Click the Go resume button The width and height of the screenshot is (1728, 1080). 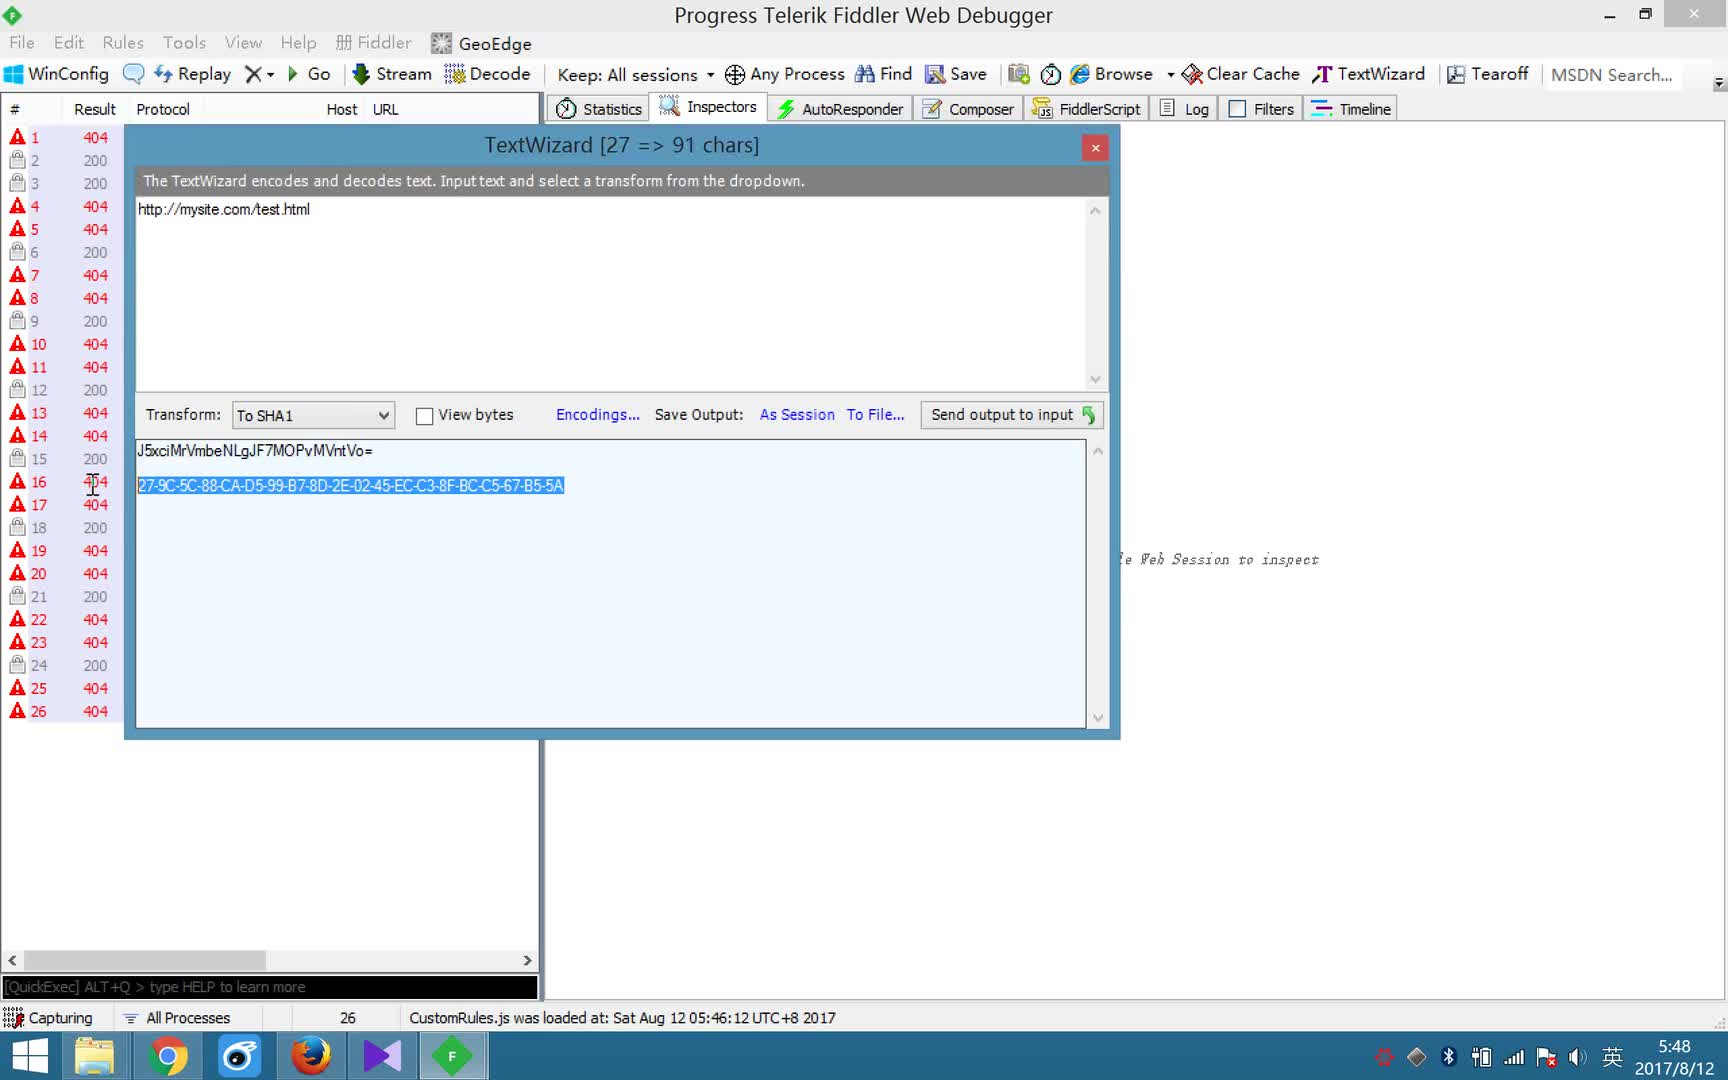coord(309,74)
